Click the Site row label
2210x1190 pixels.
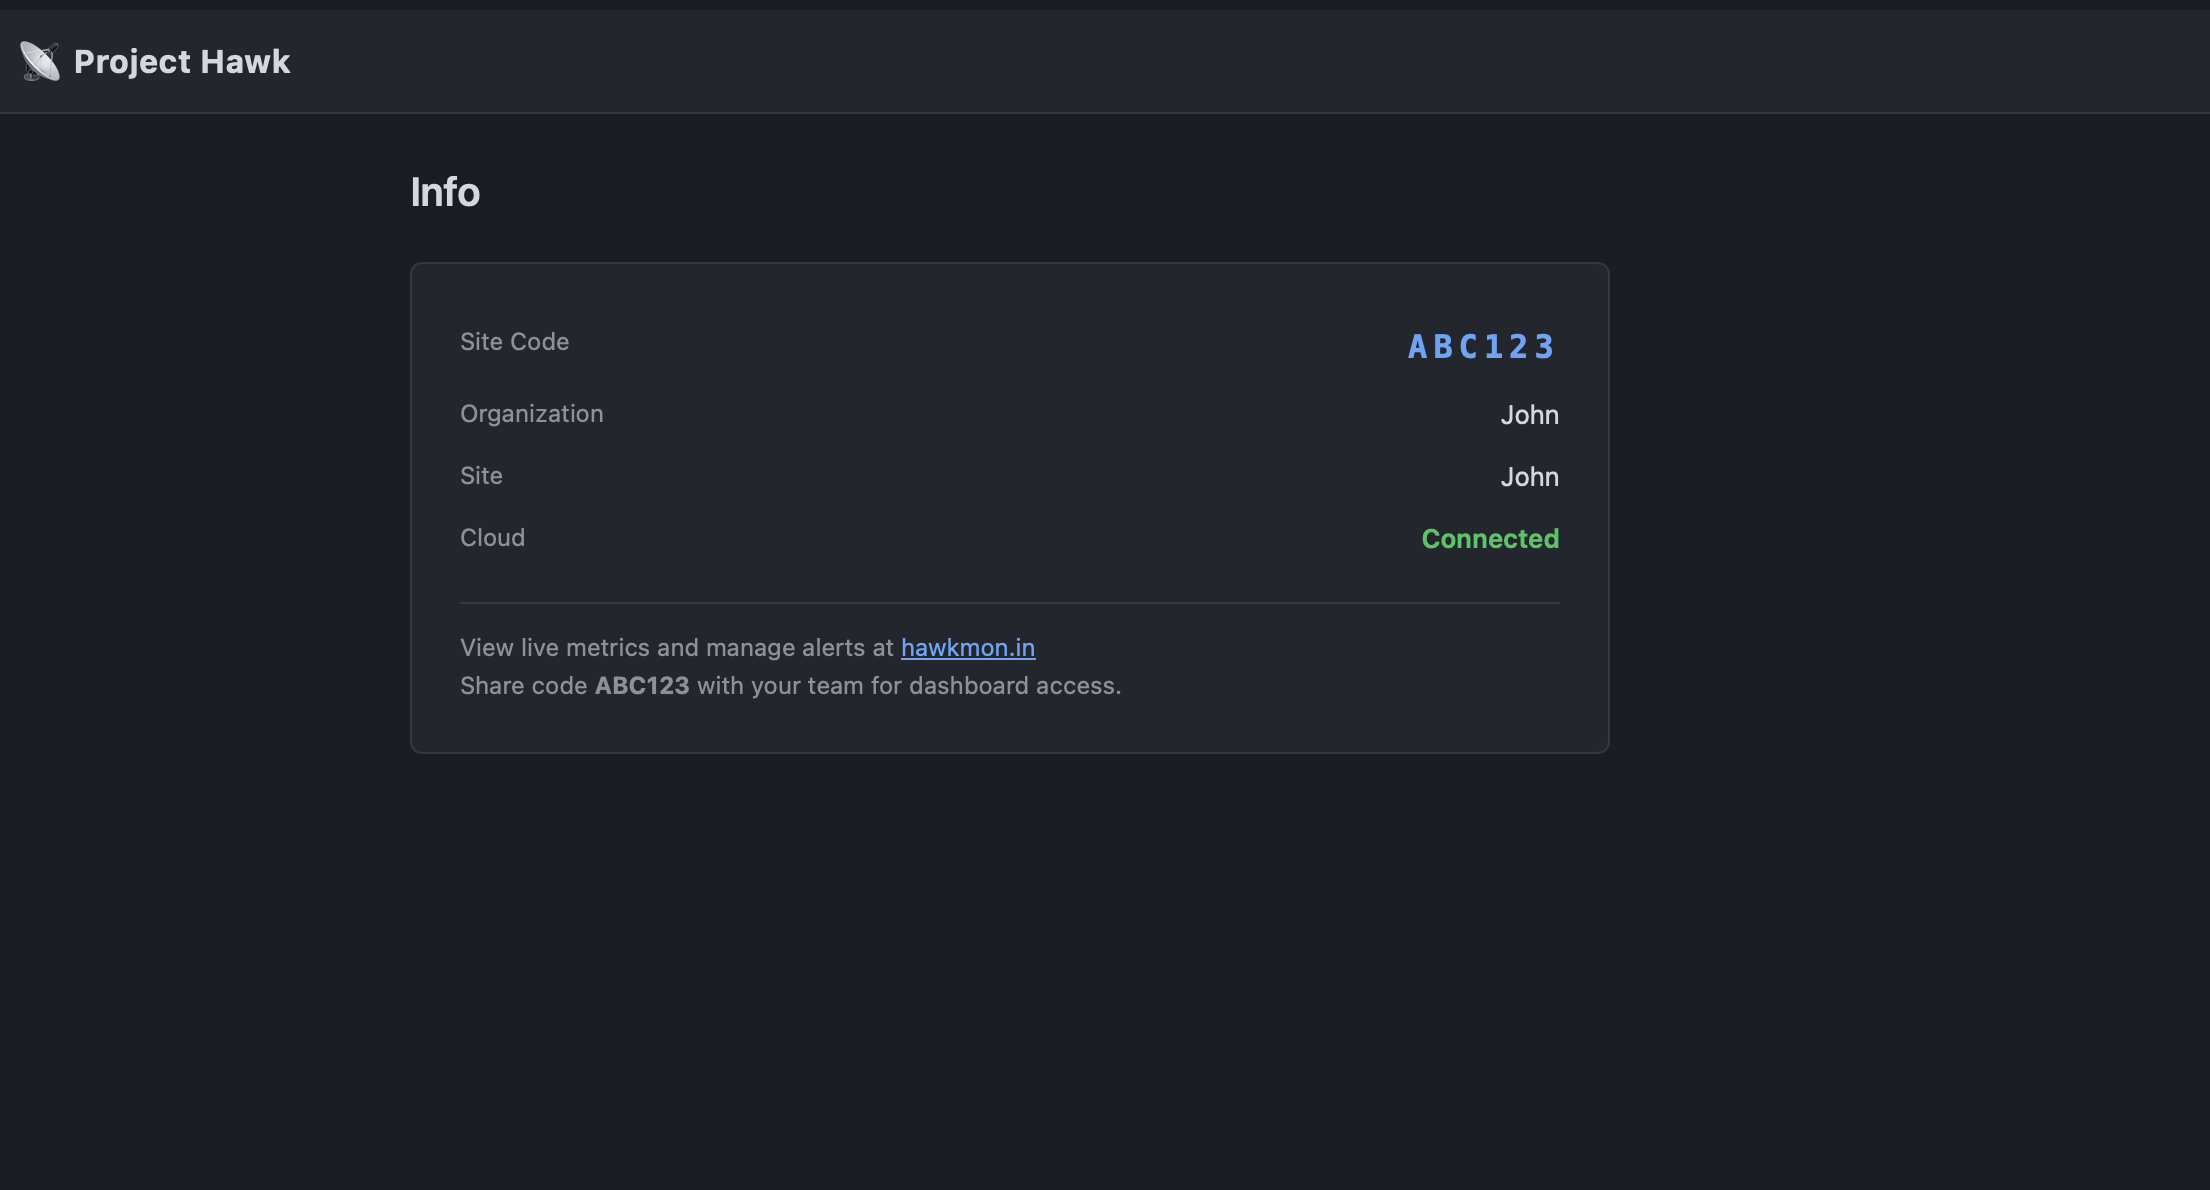(x=481, y=476)
